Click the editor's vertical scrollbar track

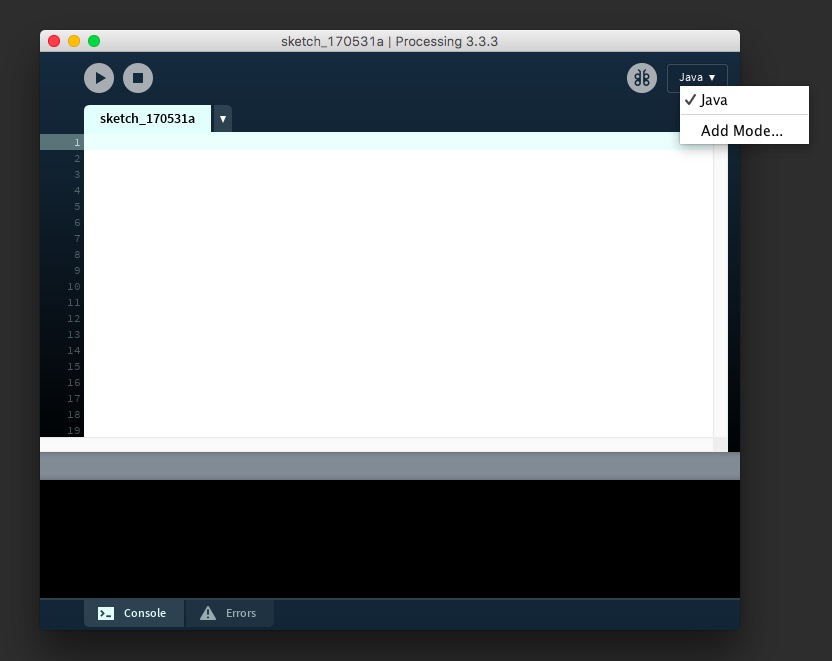point(720,290)
